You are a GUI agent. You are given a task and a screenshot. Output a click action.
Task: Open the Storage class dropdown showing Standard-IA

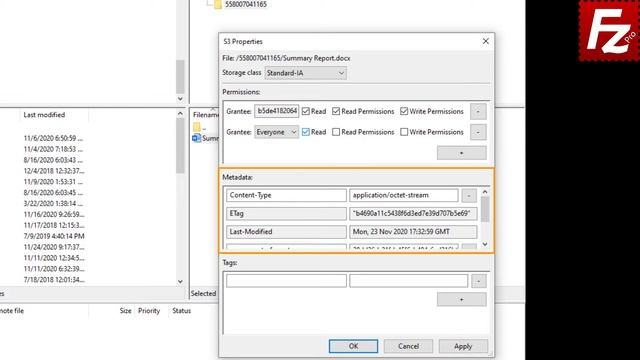tap(305, 73)
